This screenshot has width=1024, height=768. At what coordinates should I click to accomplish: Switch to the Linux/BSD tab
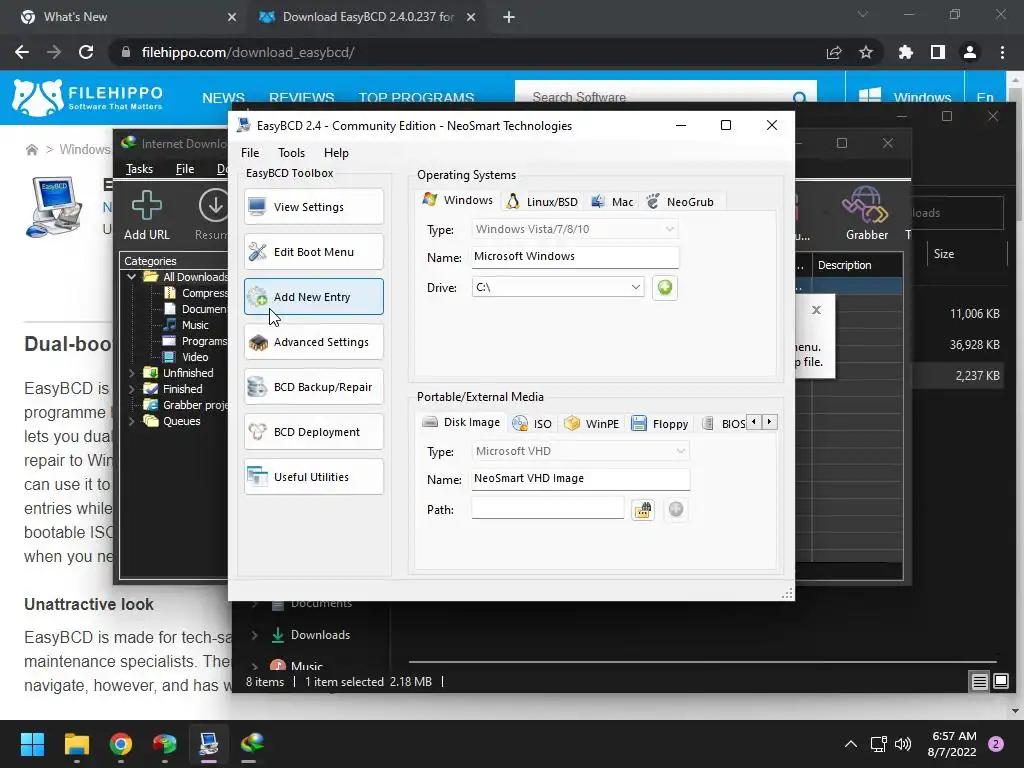pos(543,202)
